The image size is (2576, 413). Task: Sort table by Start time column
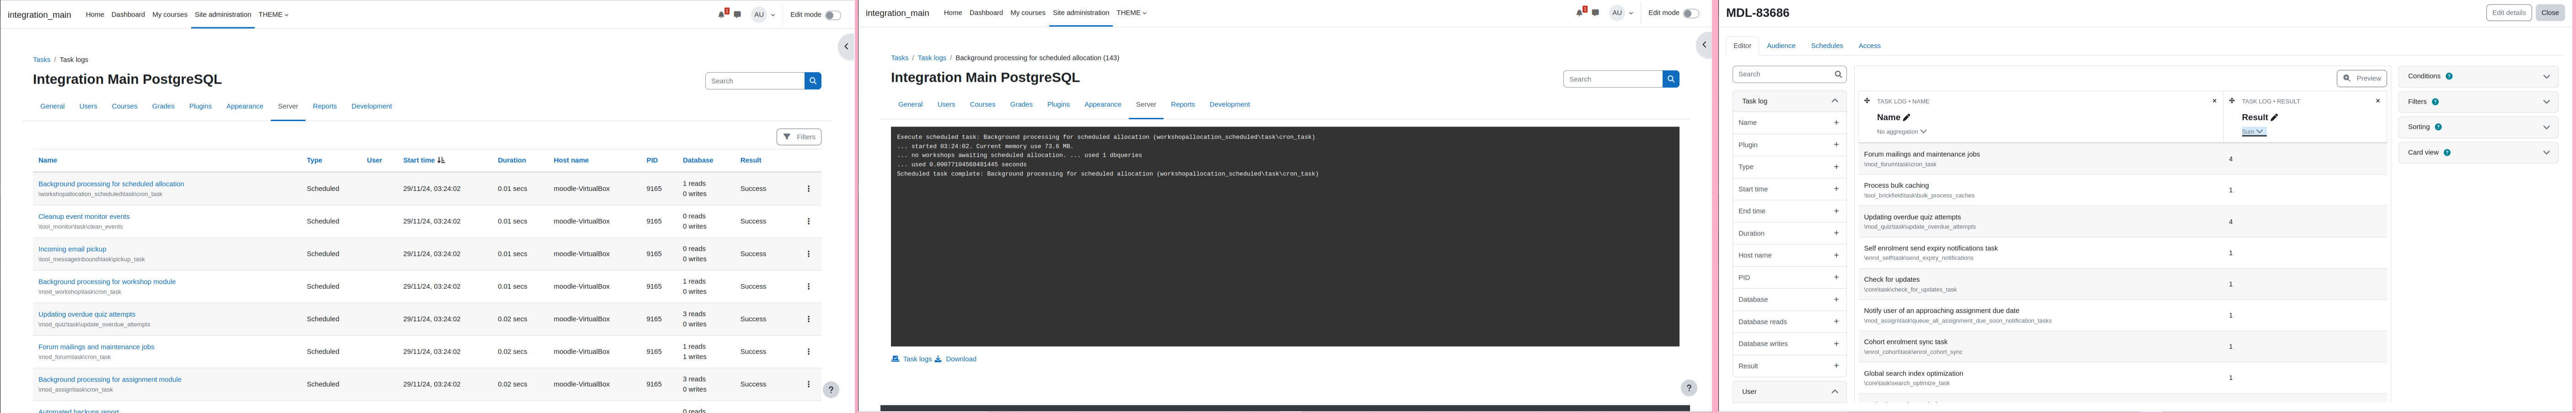[419, 160]
